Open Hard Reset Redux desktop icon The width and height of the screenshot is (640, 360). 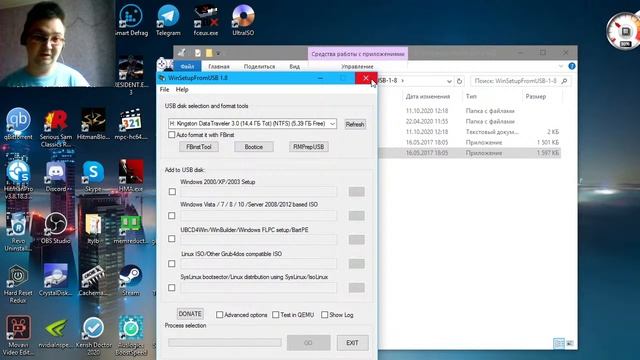pyautogui.click(x=18, y=284)
